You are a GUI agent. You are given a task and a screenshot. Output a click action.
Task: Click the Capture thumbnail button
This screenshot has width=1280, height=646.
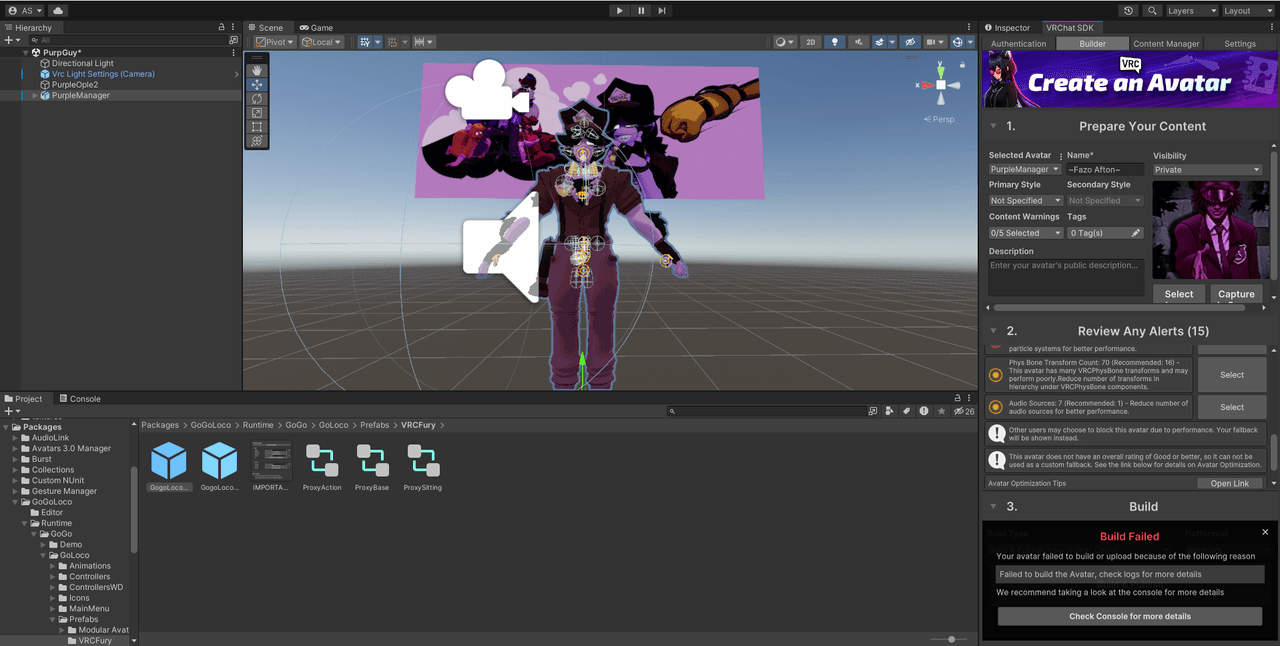tap(1236, 294)
